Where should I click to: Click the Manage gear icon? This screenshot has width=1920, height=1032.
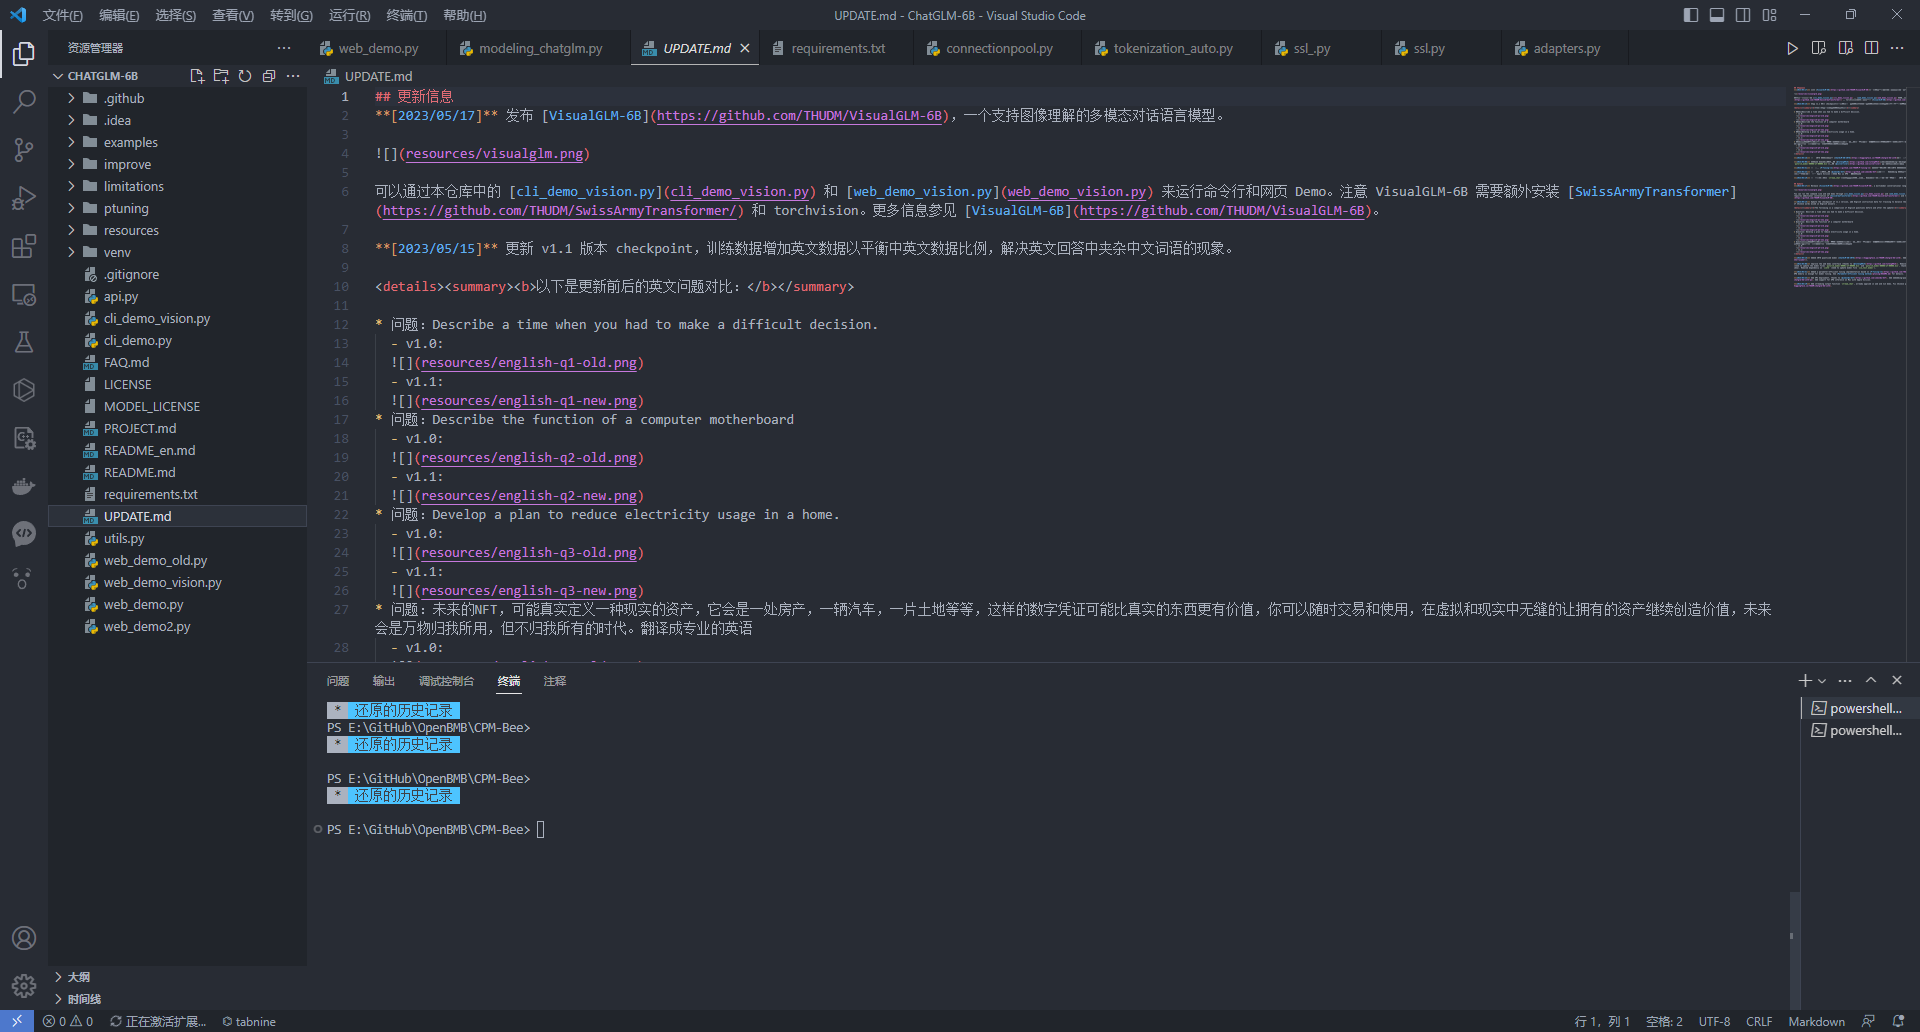coord(24,986)
